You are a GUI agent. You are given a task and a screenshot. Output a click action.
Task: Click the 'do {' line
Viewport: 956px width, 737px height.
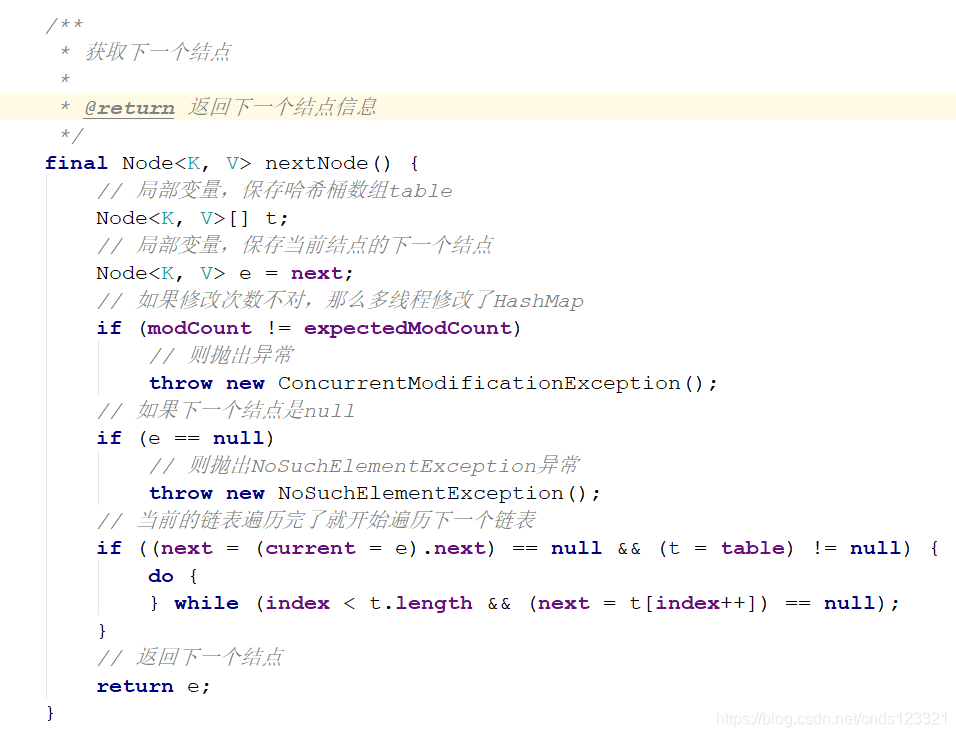tap(173, 576)
